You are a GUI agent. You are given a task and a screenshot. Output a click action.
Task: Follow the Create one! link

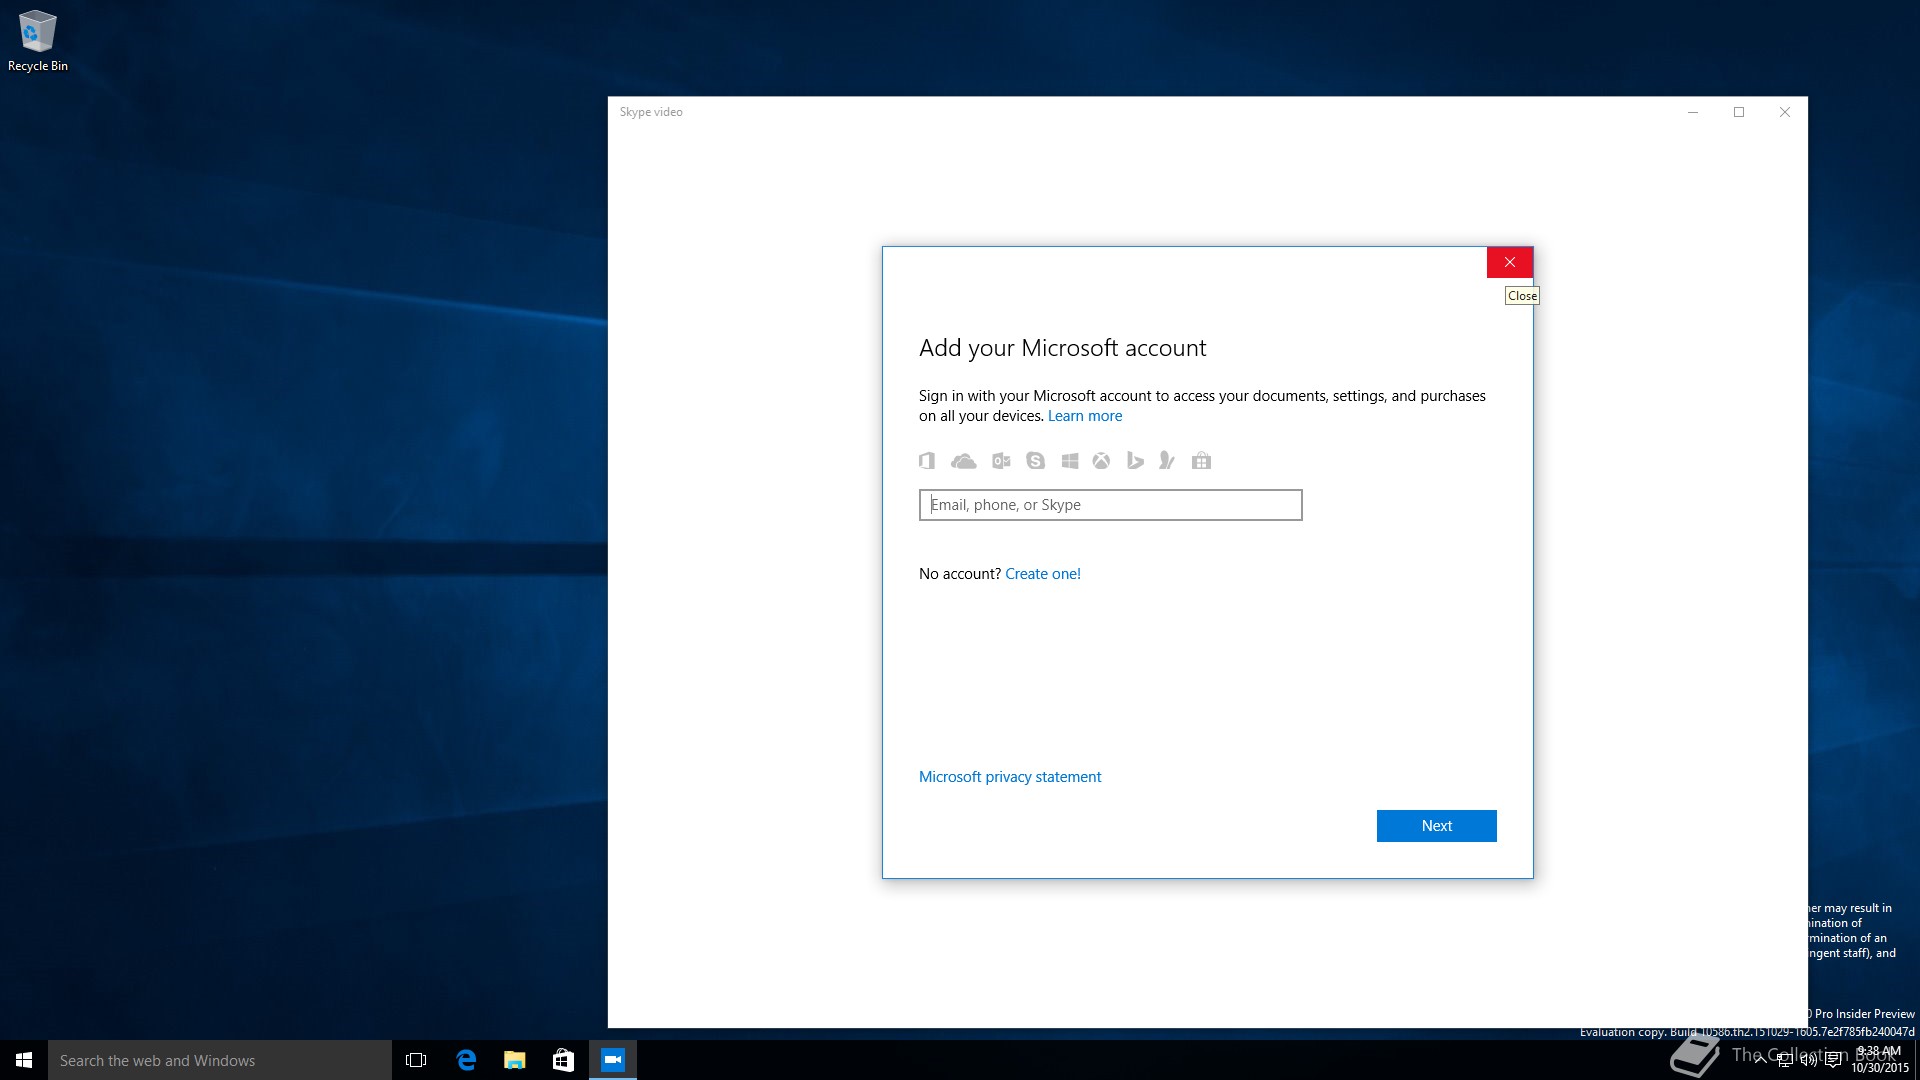tap(1043, 574)
